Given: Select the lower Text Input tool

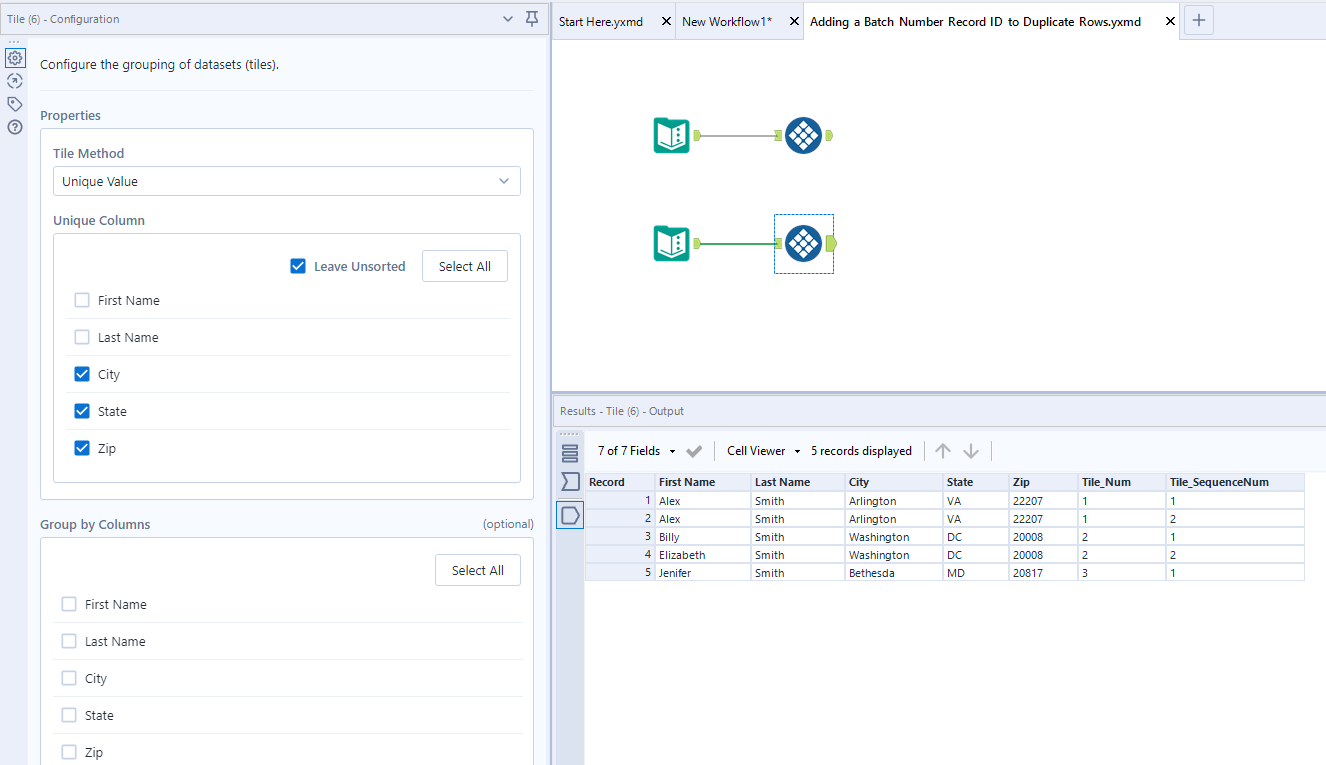Looking at the screenshot, I should 671,243.
